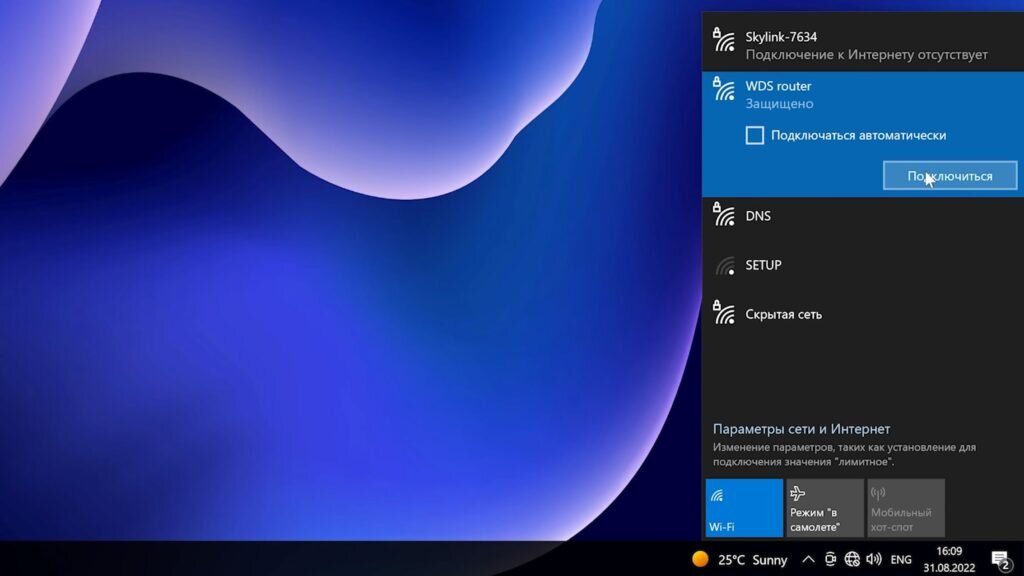Toggle the Wi-Fi quick action tile
Screen dimensions: 1024x576
coord(744,508)
